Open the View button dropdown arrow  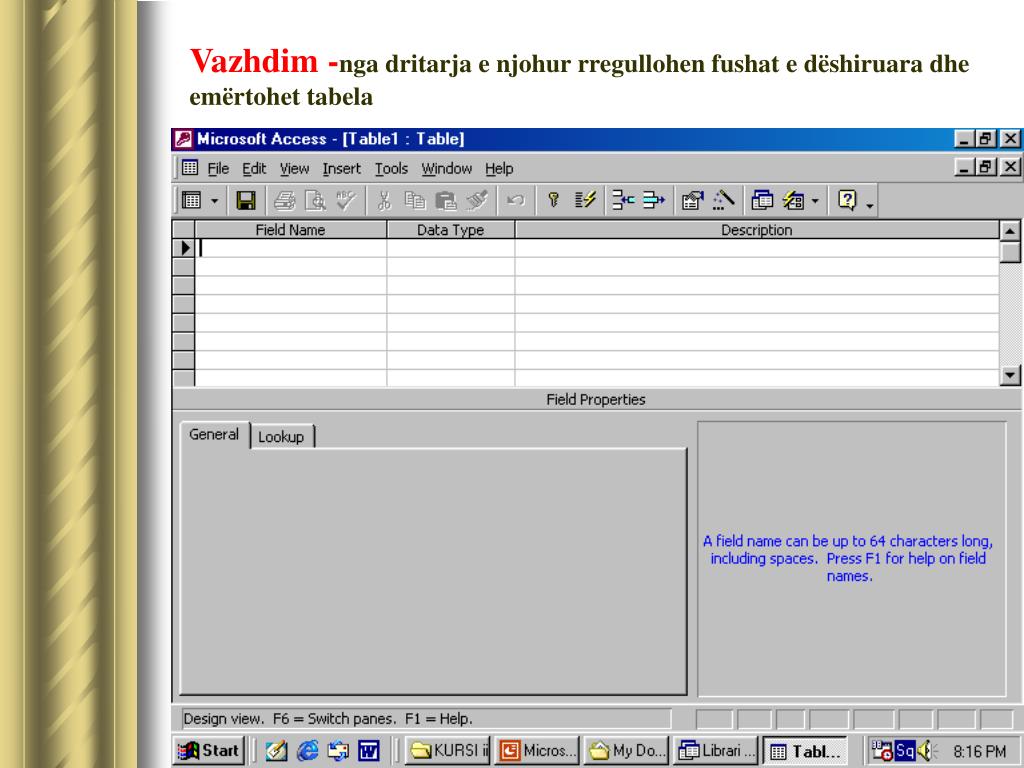[x=214, y=200]
